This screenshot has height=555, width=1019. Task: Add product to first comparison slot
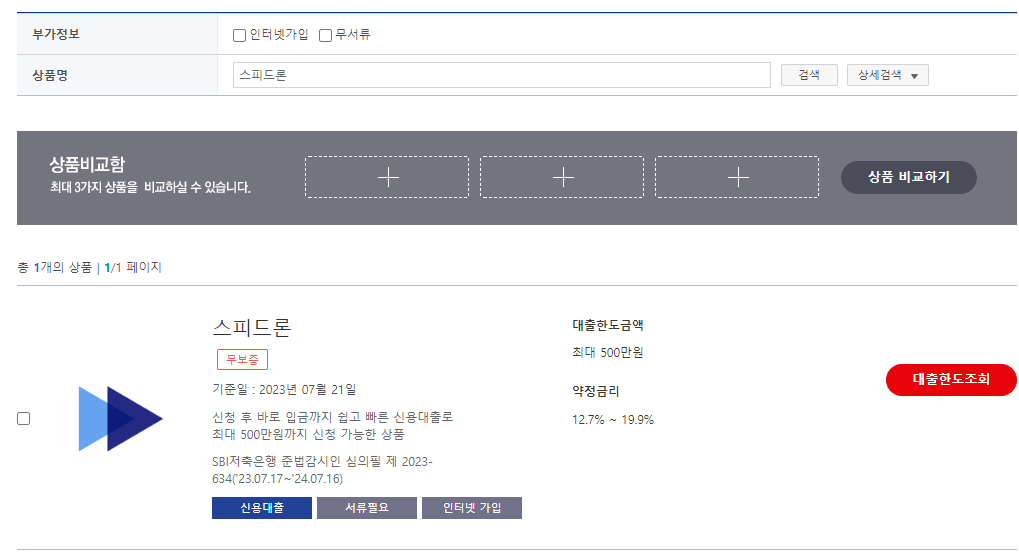click(x=387, y=177)
